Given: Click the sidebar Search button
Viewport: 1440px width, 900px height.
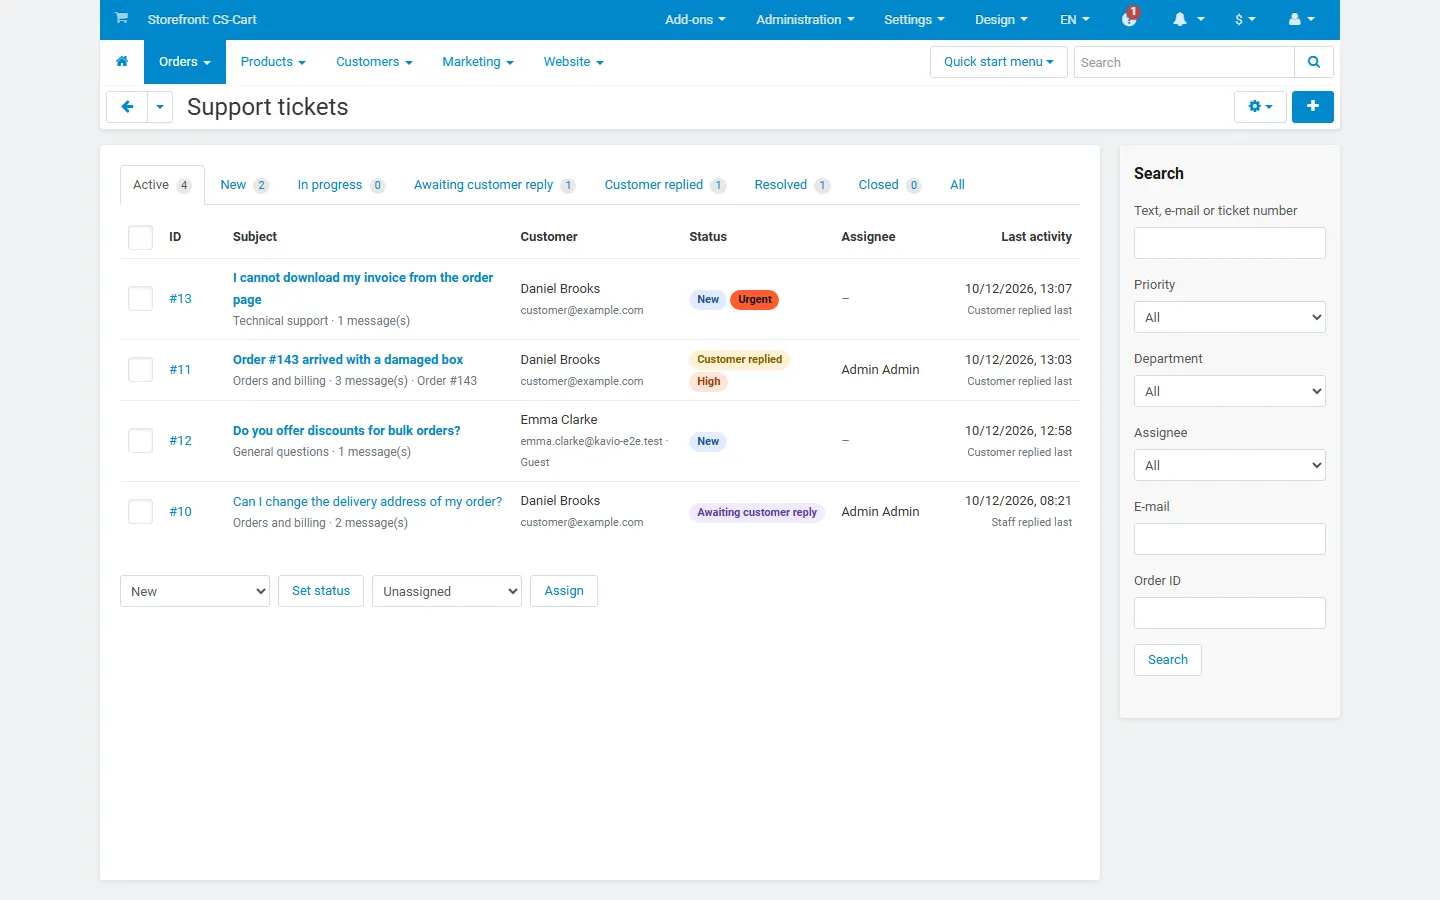Looking at the screenshot, I should [1168, 660].
